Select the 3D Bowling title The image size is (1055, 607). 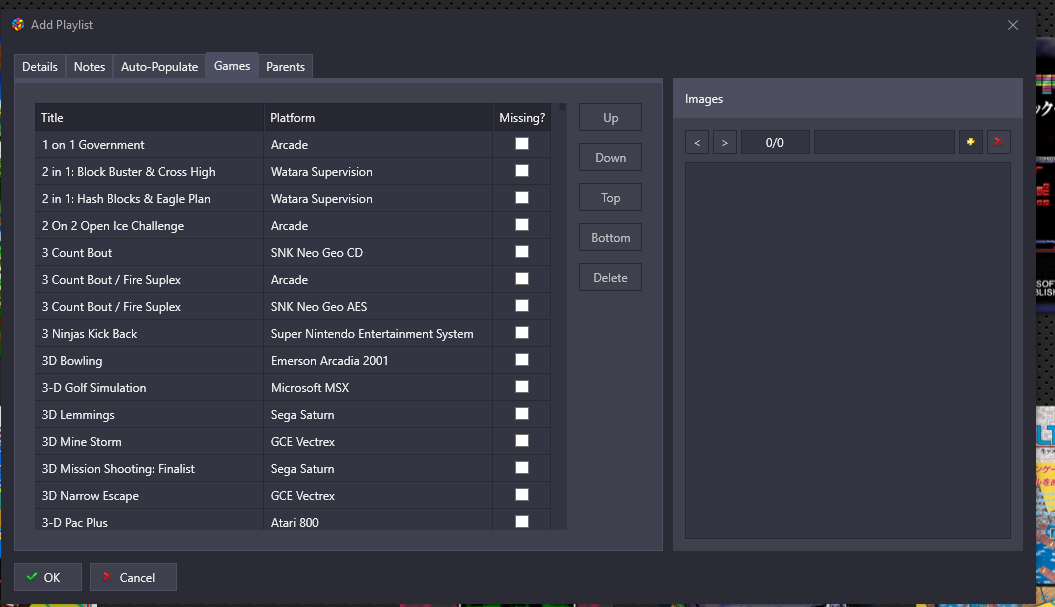pos(72,361)
